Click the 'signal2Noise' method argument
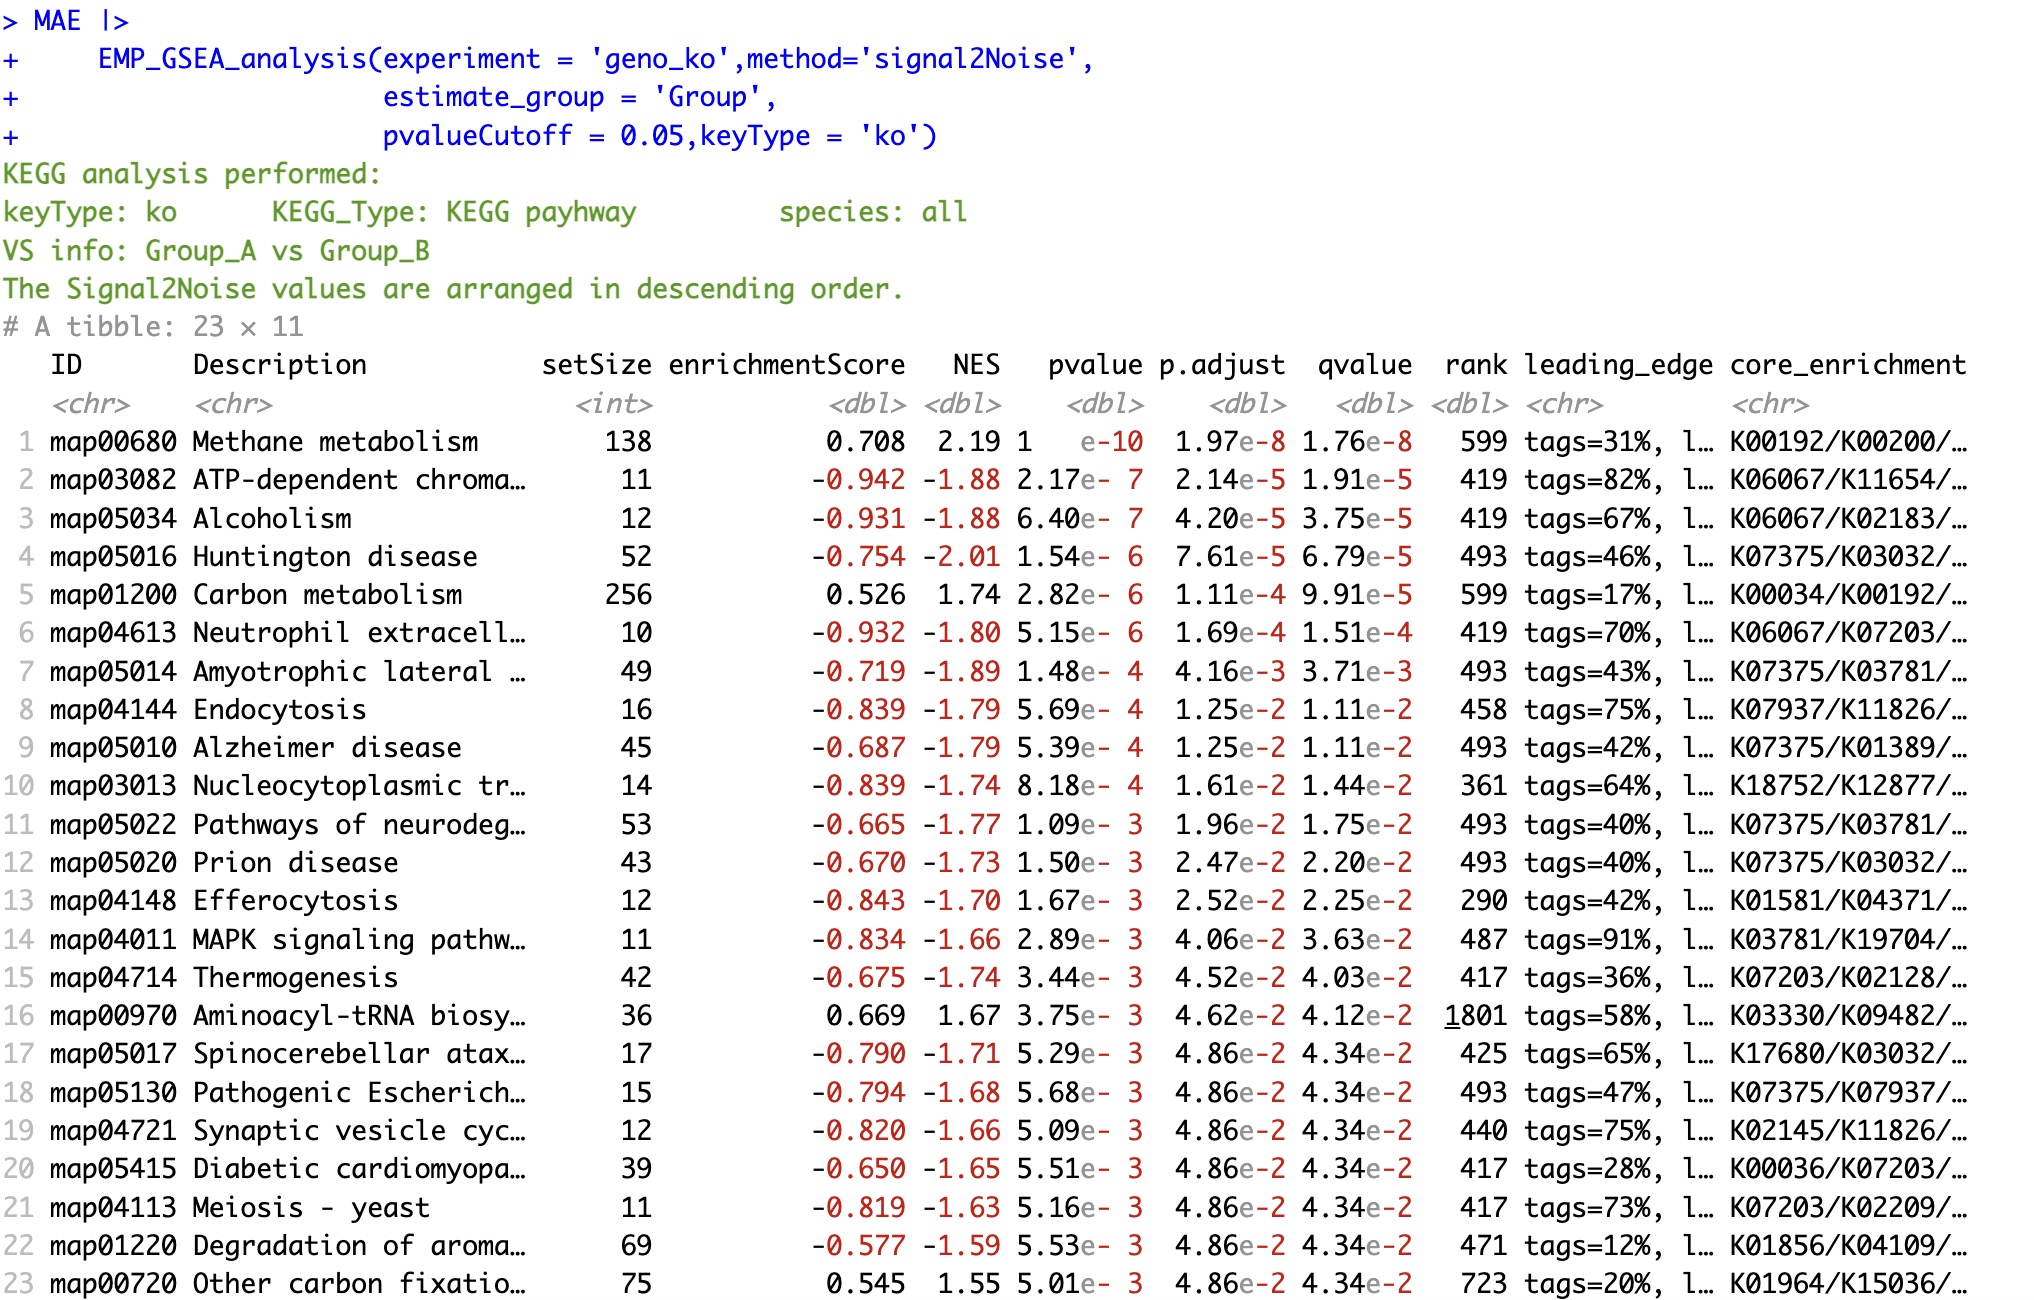 coord(968,59)
